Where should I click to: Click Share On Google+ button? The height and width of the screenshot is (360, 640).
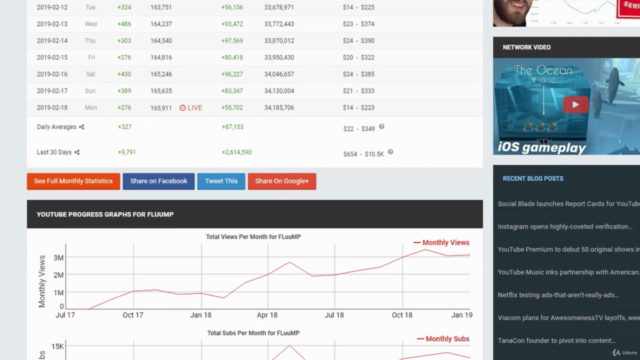click(x=282, y=181)
